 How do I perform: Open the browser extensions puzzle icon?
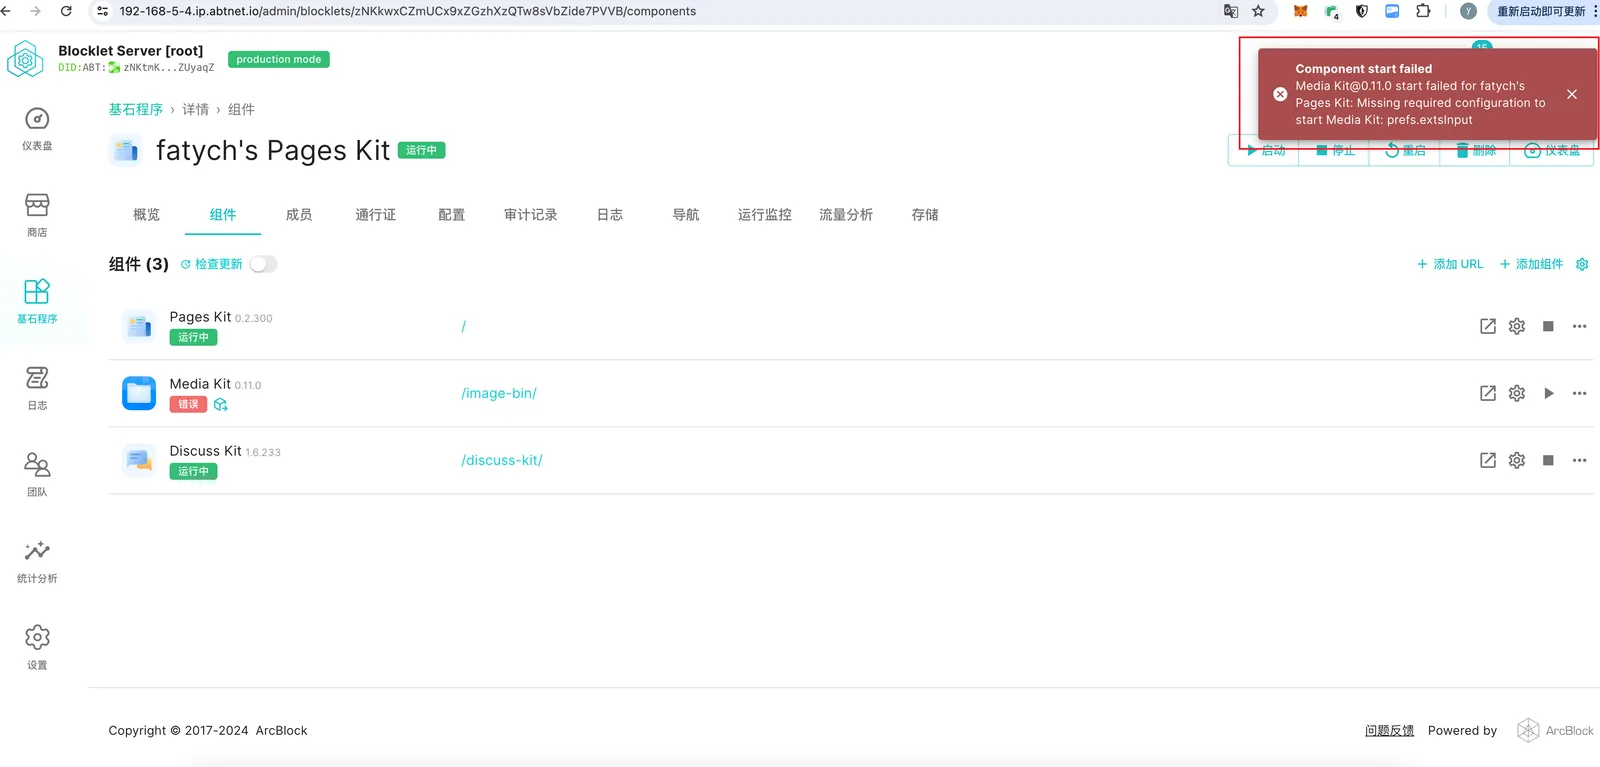pos(1423,11)
